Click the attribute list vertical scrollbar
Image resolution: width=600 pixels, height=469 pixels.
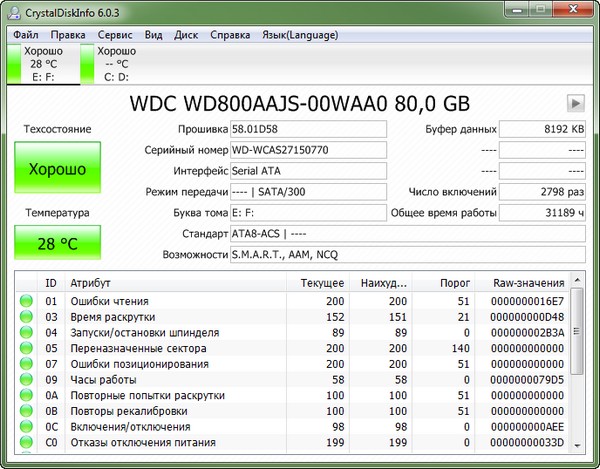577,370
